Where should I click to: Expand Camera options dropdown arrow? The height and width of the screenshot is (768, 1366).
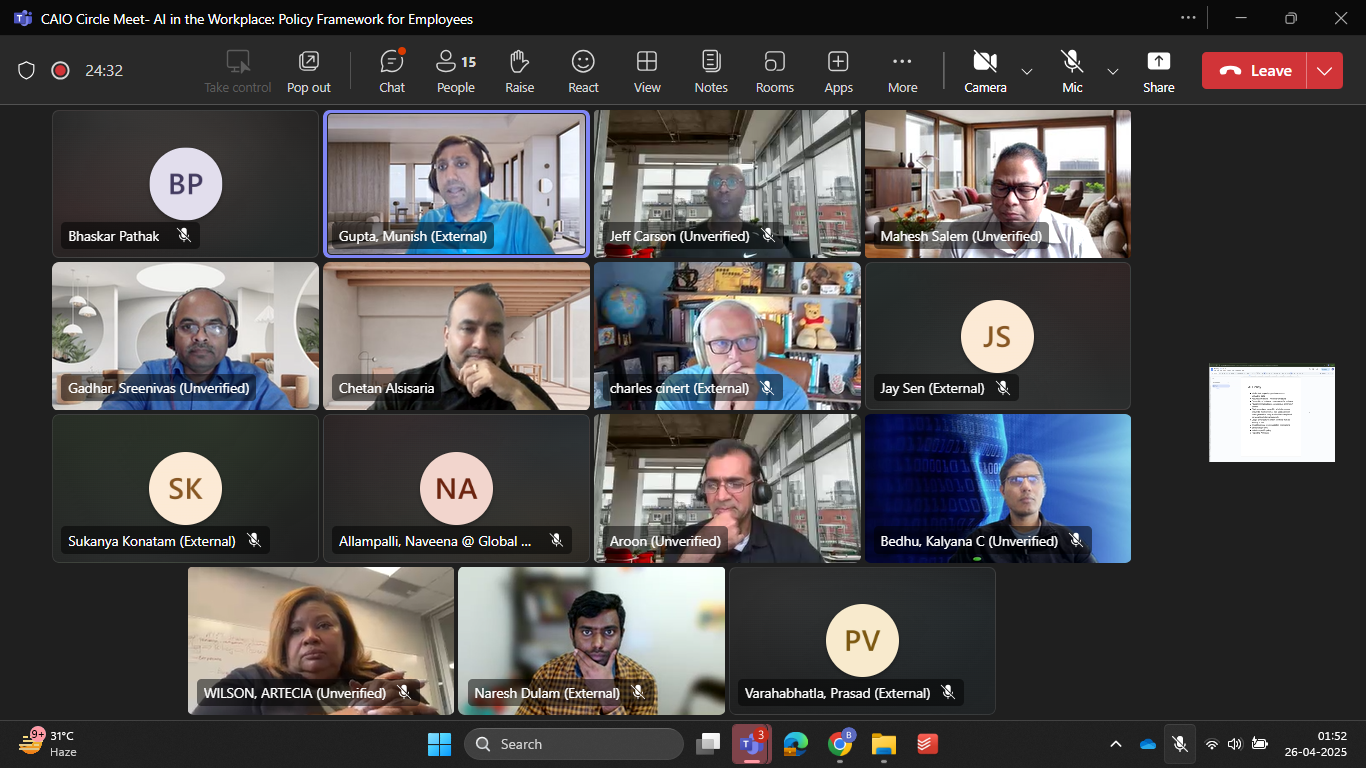click(x=1027, y=71)
